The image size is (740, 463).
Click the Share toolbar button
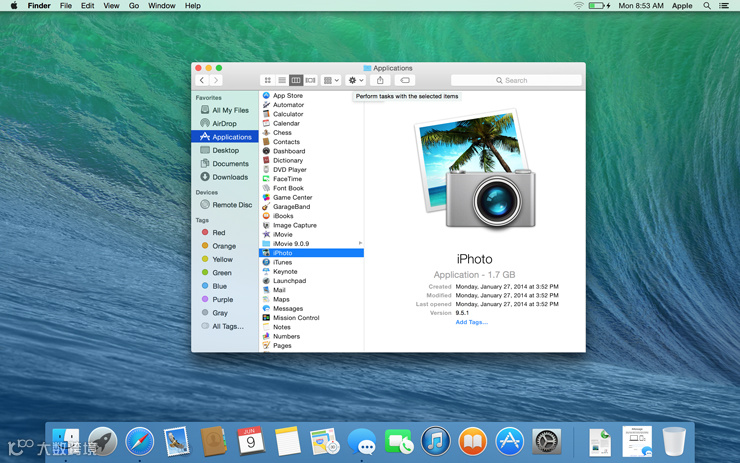tap(380, 80)
